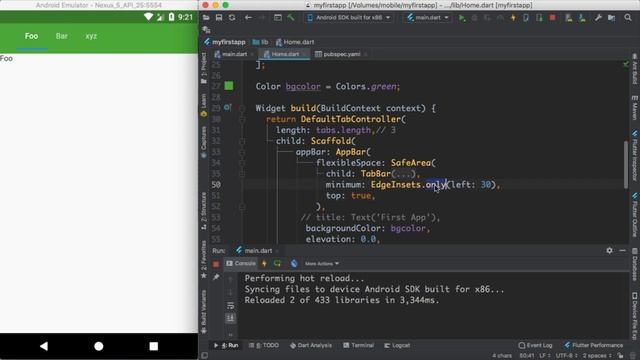Open the Event Log

pos(535,345)
